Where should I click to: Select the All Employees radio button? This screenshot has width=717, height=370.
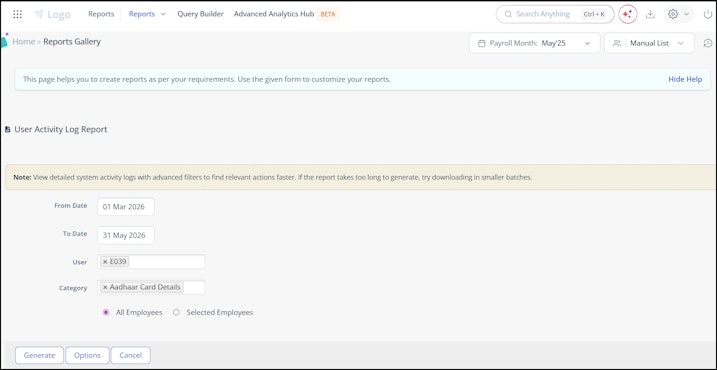106,313
